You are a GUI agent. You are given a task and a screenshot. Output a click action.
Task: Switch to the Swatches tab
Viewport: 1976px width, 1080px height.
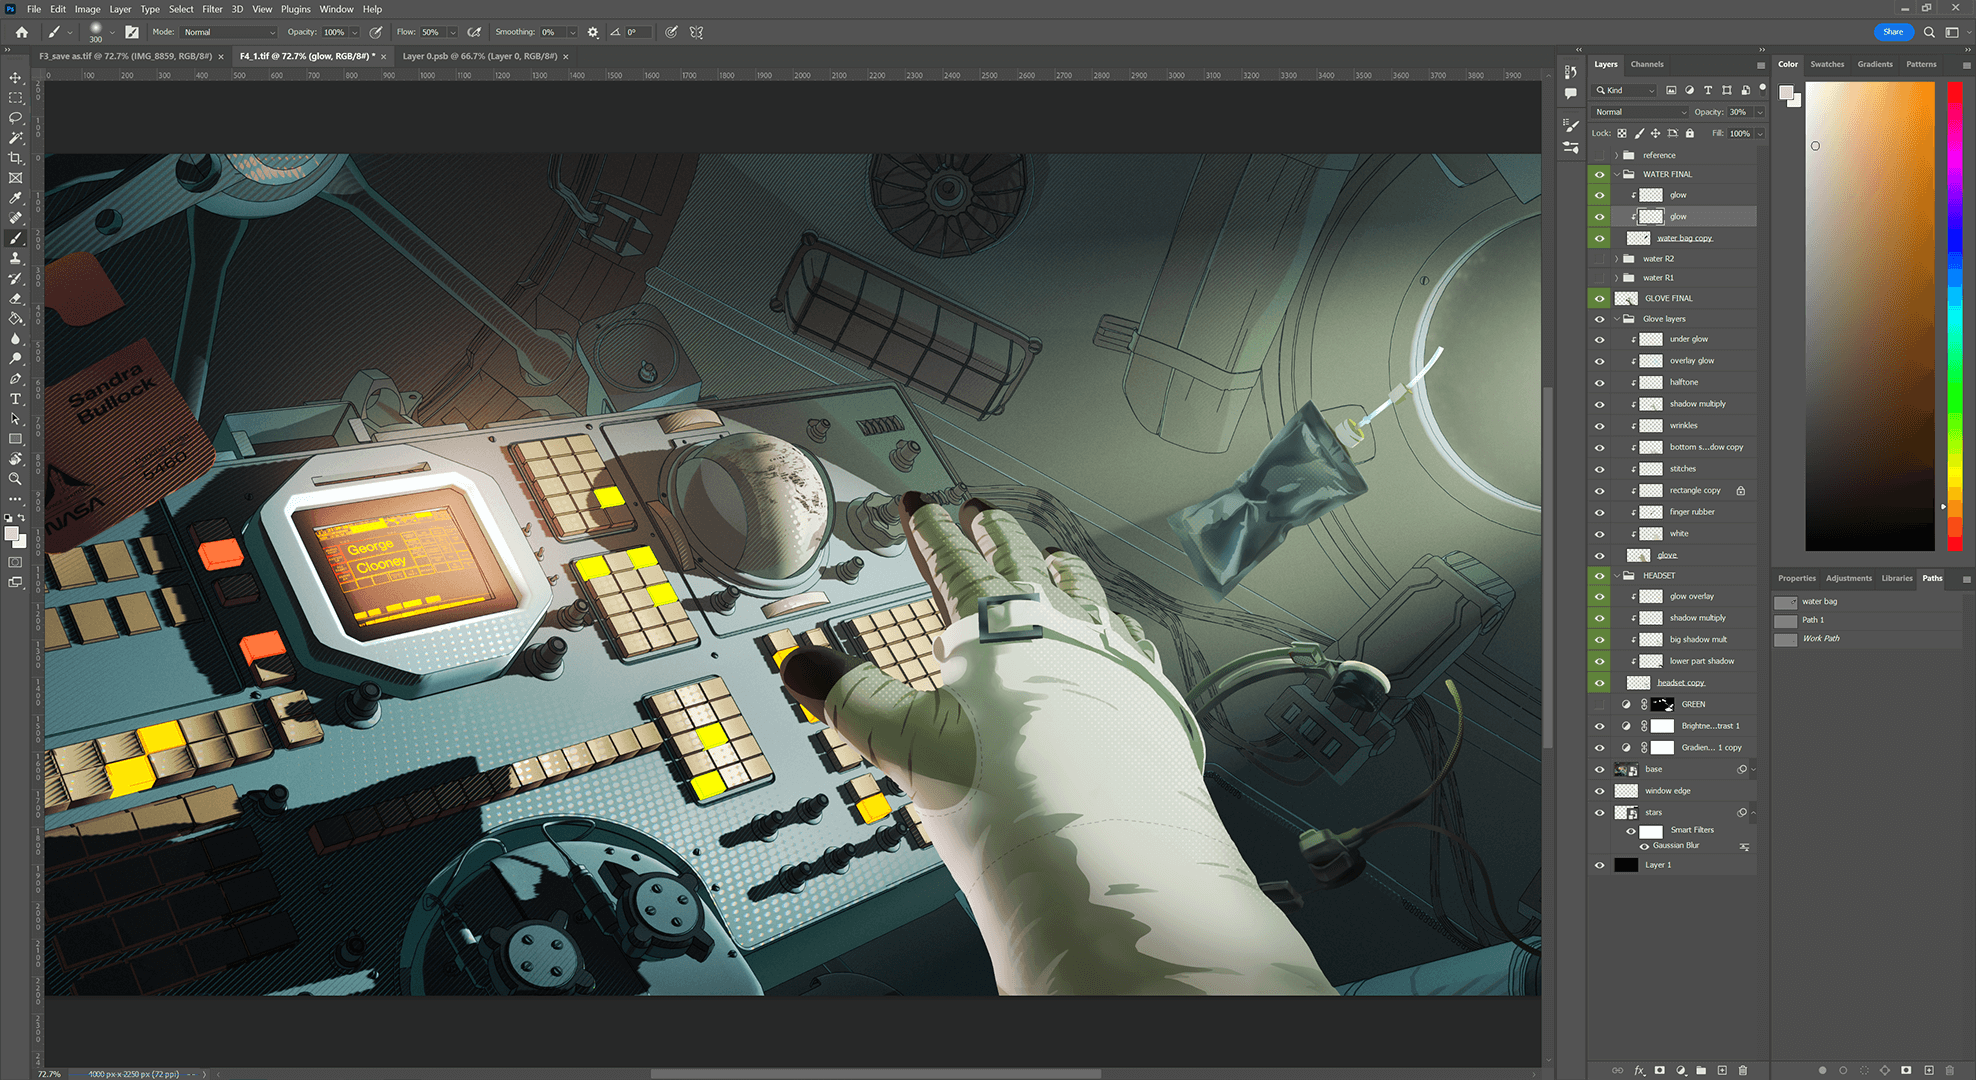[1827, 64]
